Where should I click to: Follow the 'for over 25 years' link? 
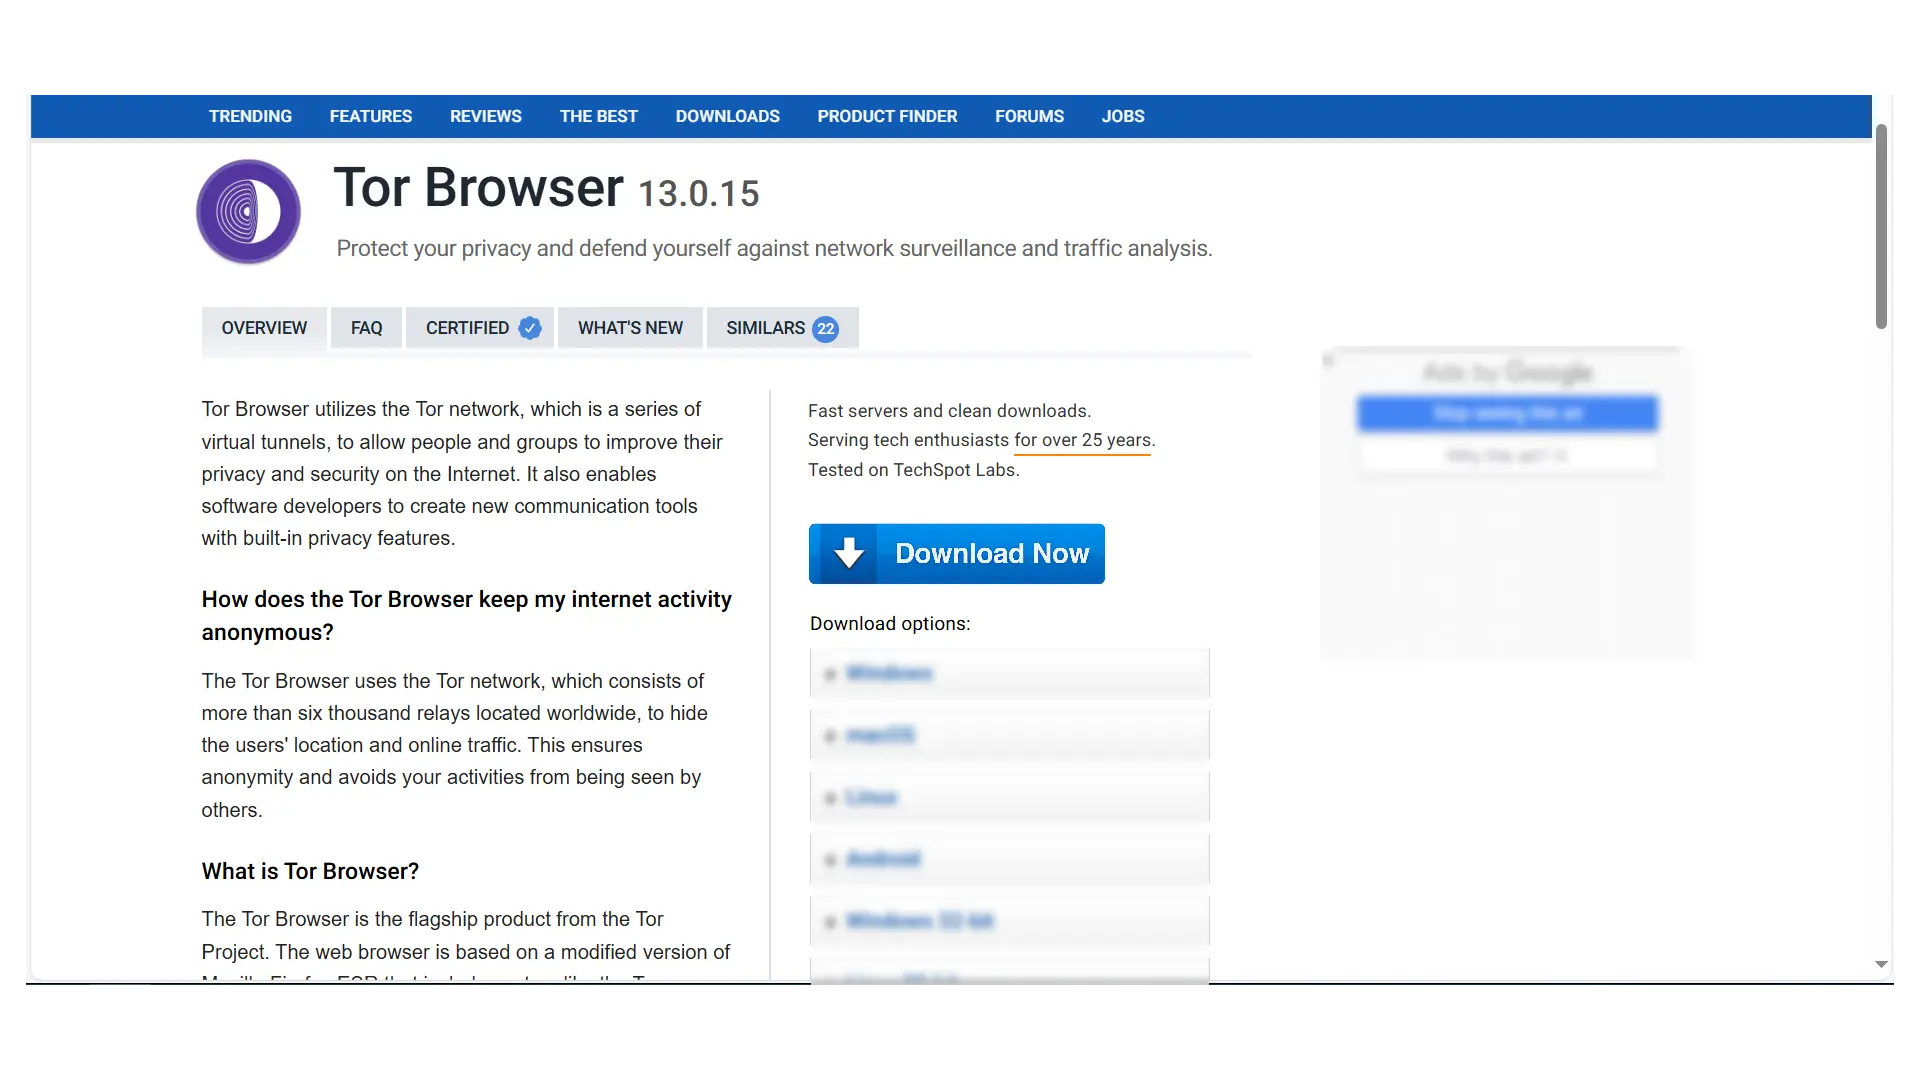tap(1083, 440)
